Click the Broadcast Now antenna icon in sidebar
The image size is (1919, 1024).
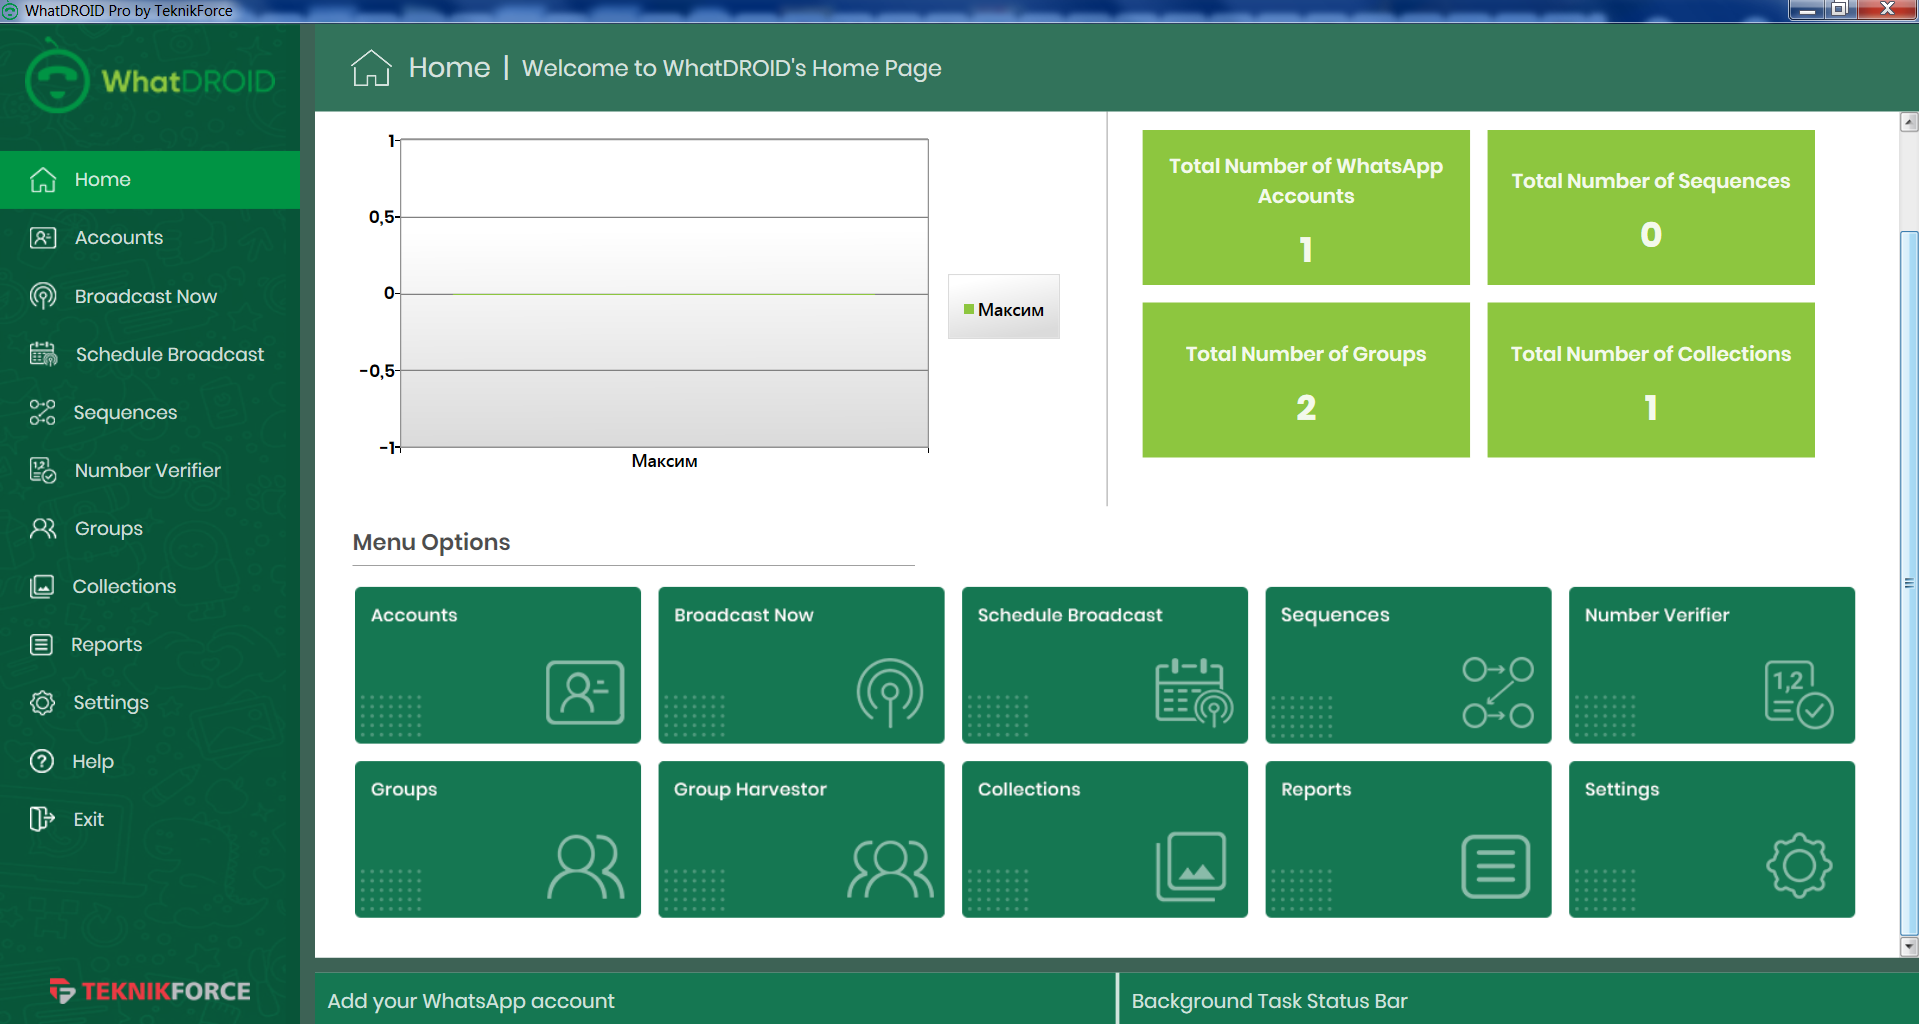pyautogui.click(x=43, y=296)
